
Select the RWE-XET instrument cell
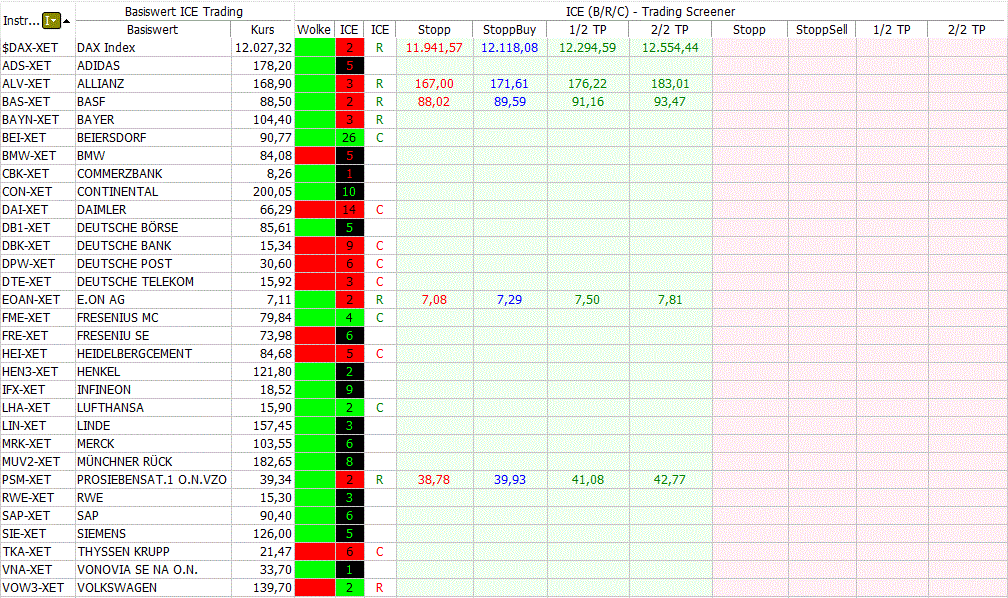28,498
